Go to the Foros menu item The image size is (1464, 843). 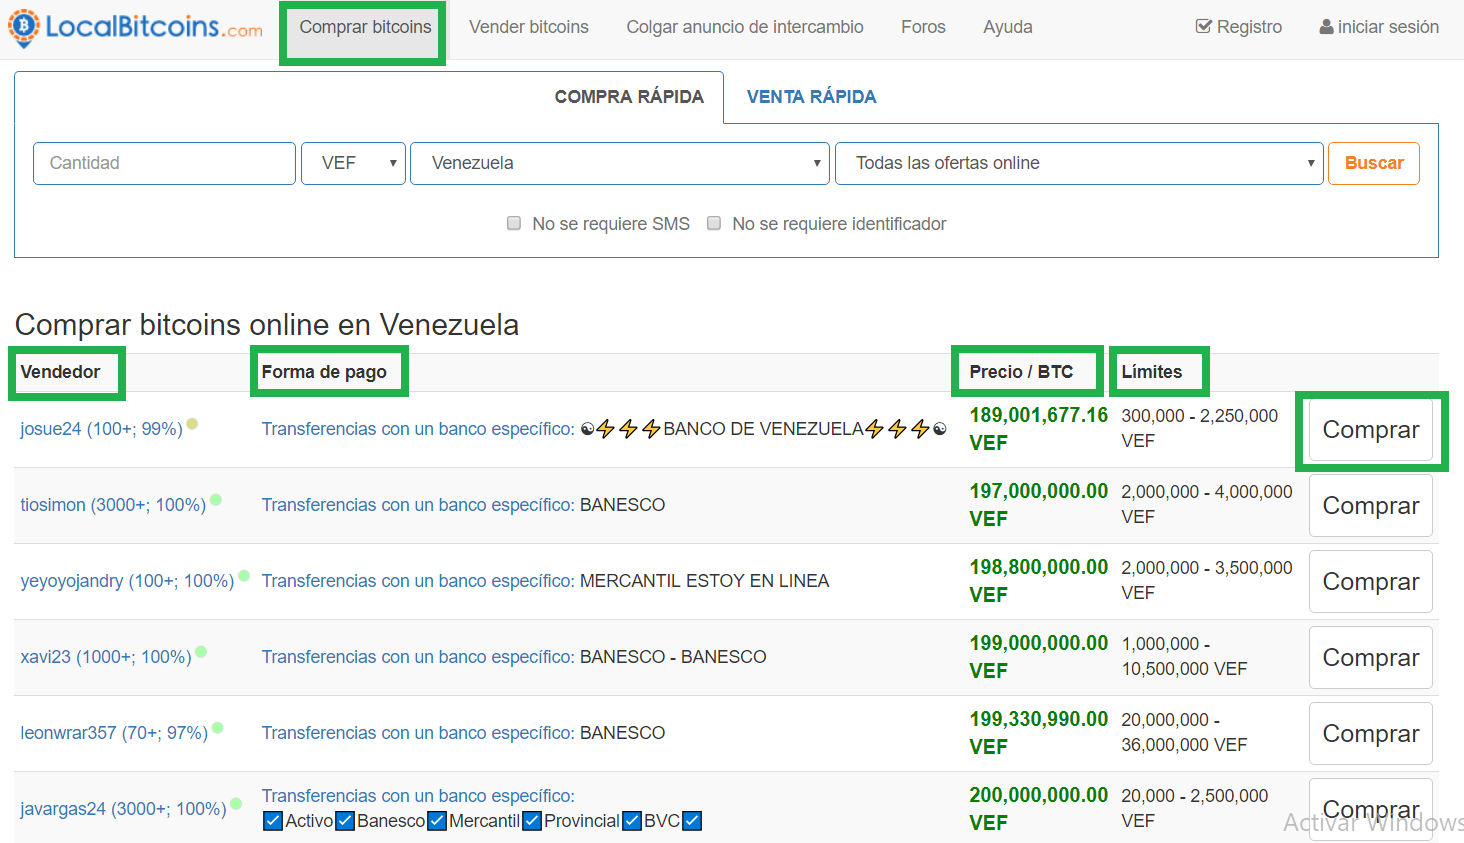click(x=923, y=27)
